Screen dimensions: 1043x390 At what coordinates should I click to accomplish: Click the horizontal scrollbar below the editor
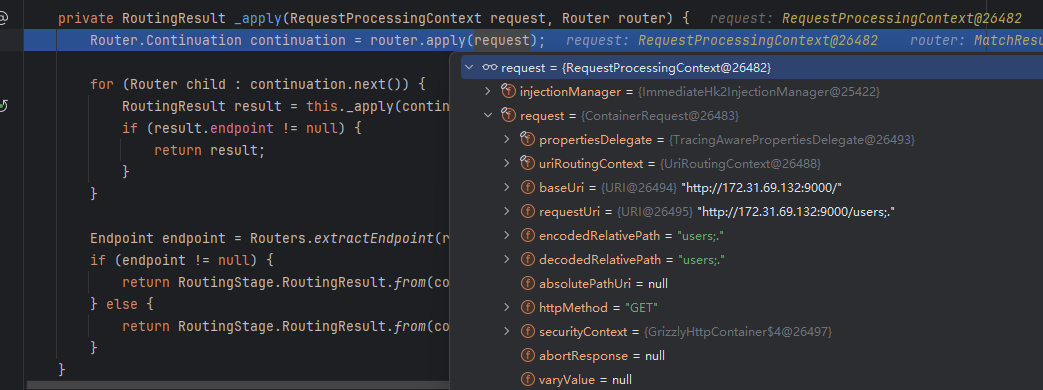(x=237, y=385)
